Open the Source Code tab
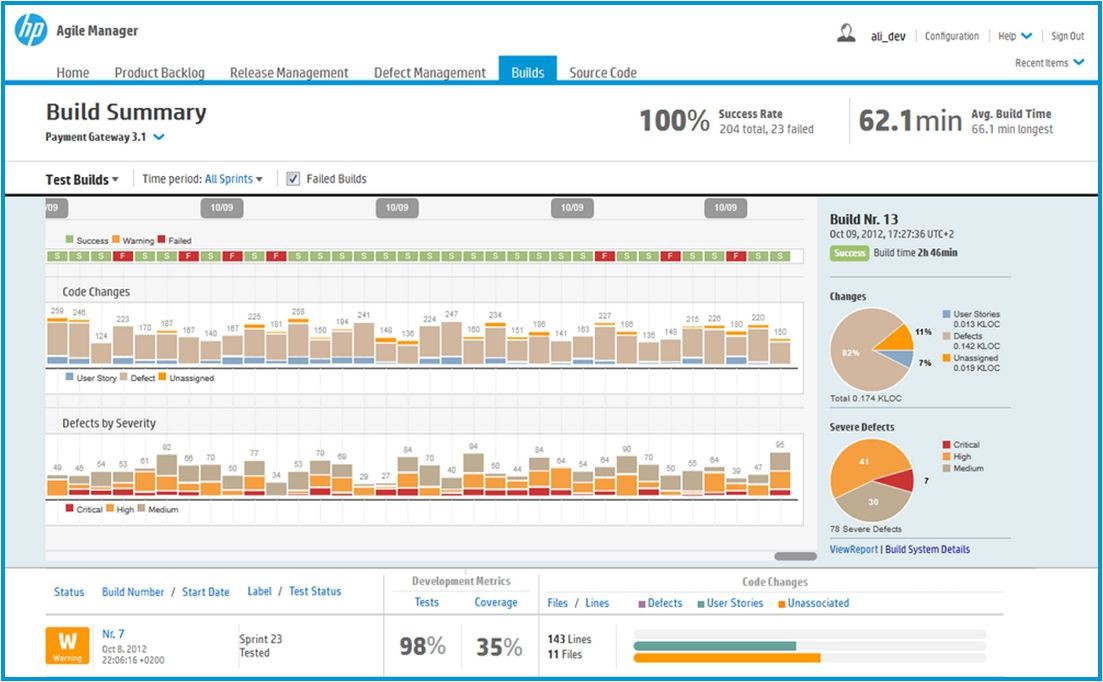Image resolution: width=1103 pixels, height=682 pixels. (x=602, y=73)
